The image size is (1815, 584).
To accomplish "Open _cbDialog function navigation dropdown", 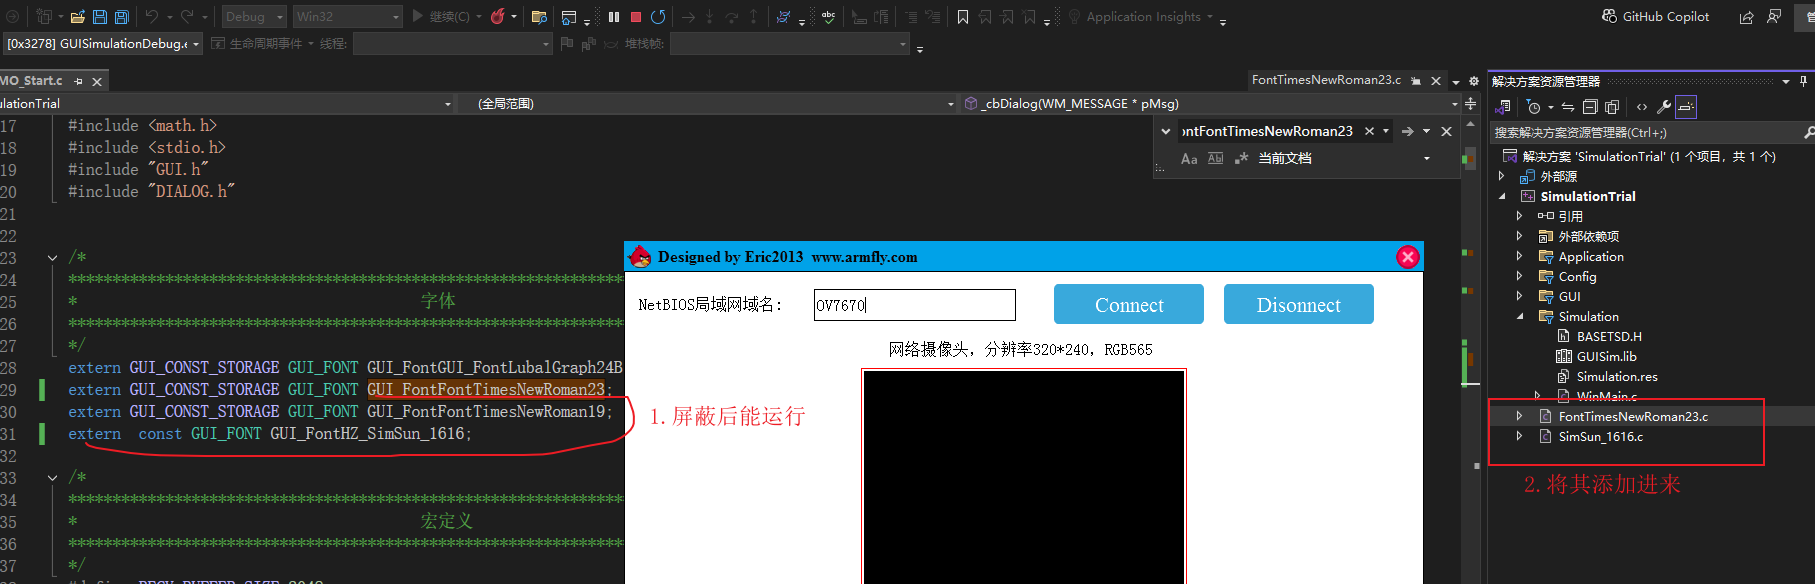I will [1211, 104].
